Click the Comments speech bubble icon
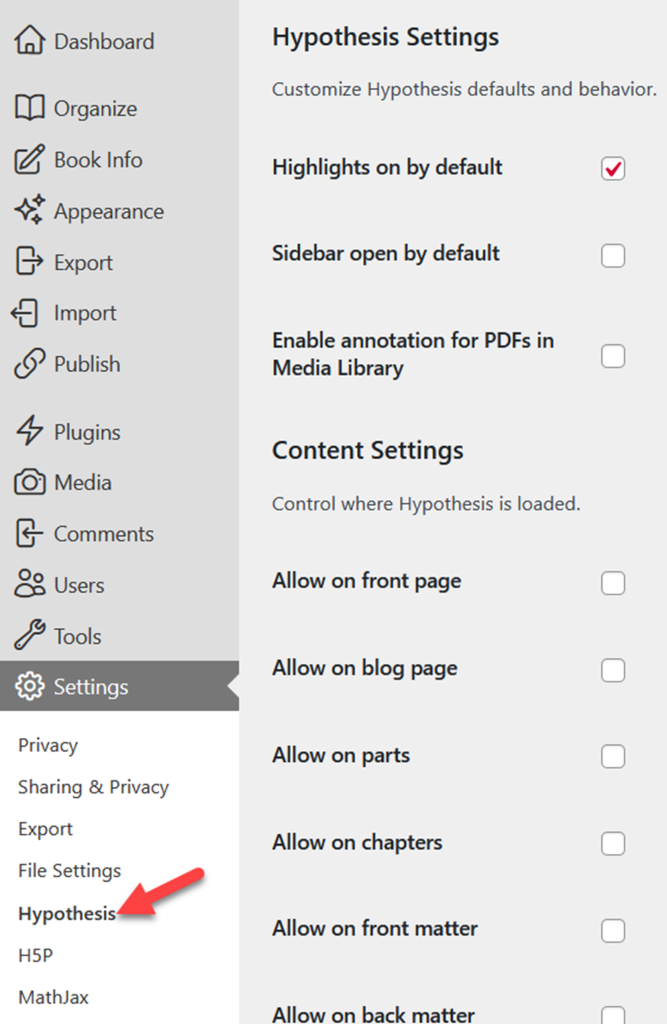This screenshot has height=1024, width=667. tap(30, 533)
